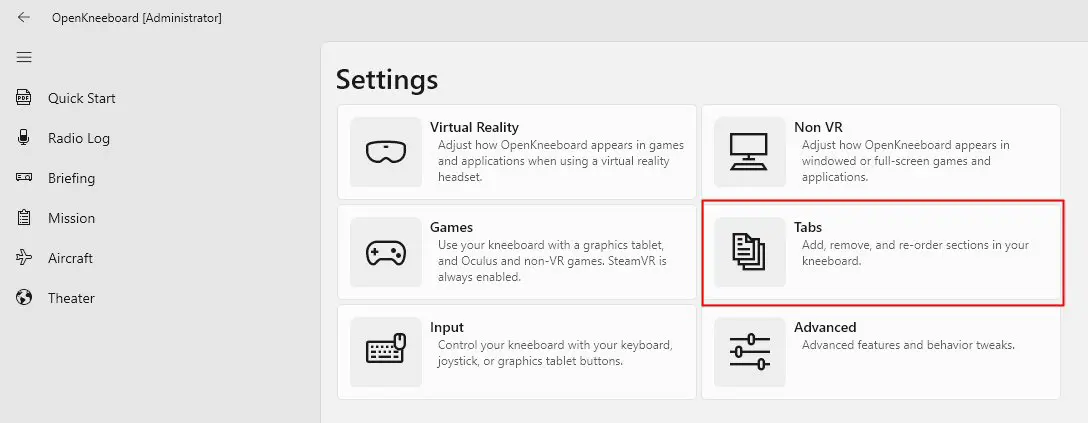Open the Mission clipboard icon
The image size is (1088, 423).
point(24,218)
